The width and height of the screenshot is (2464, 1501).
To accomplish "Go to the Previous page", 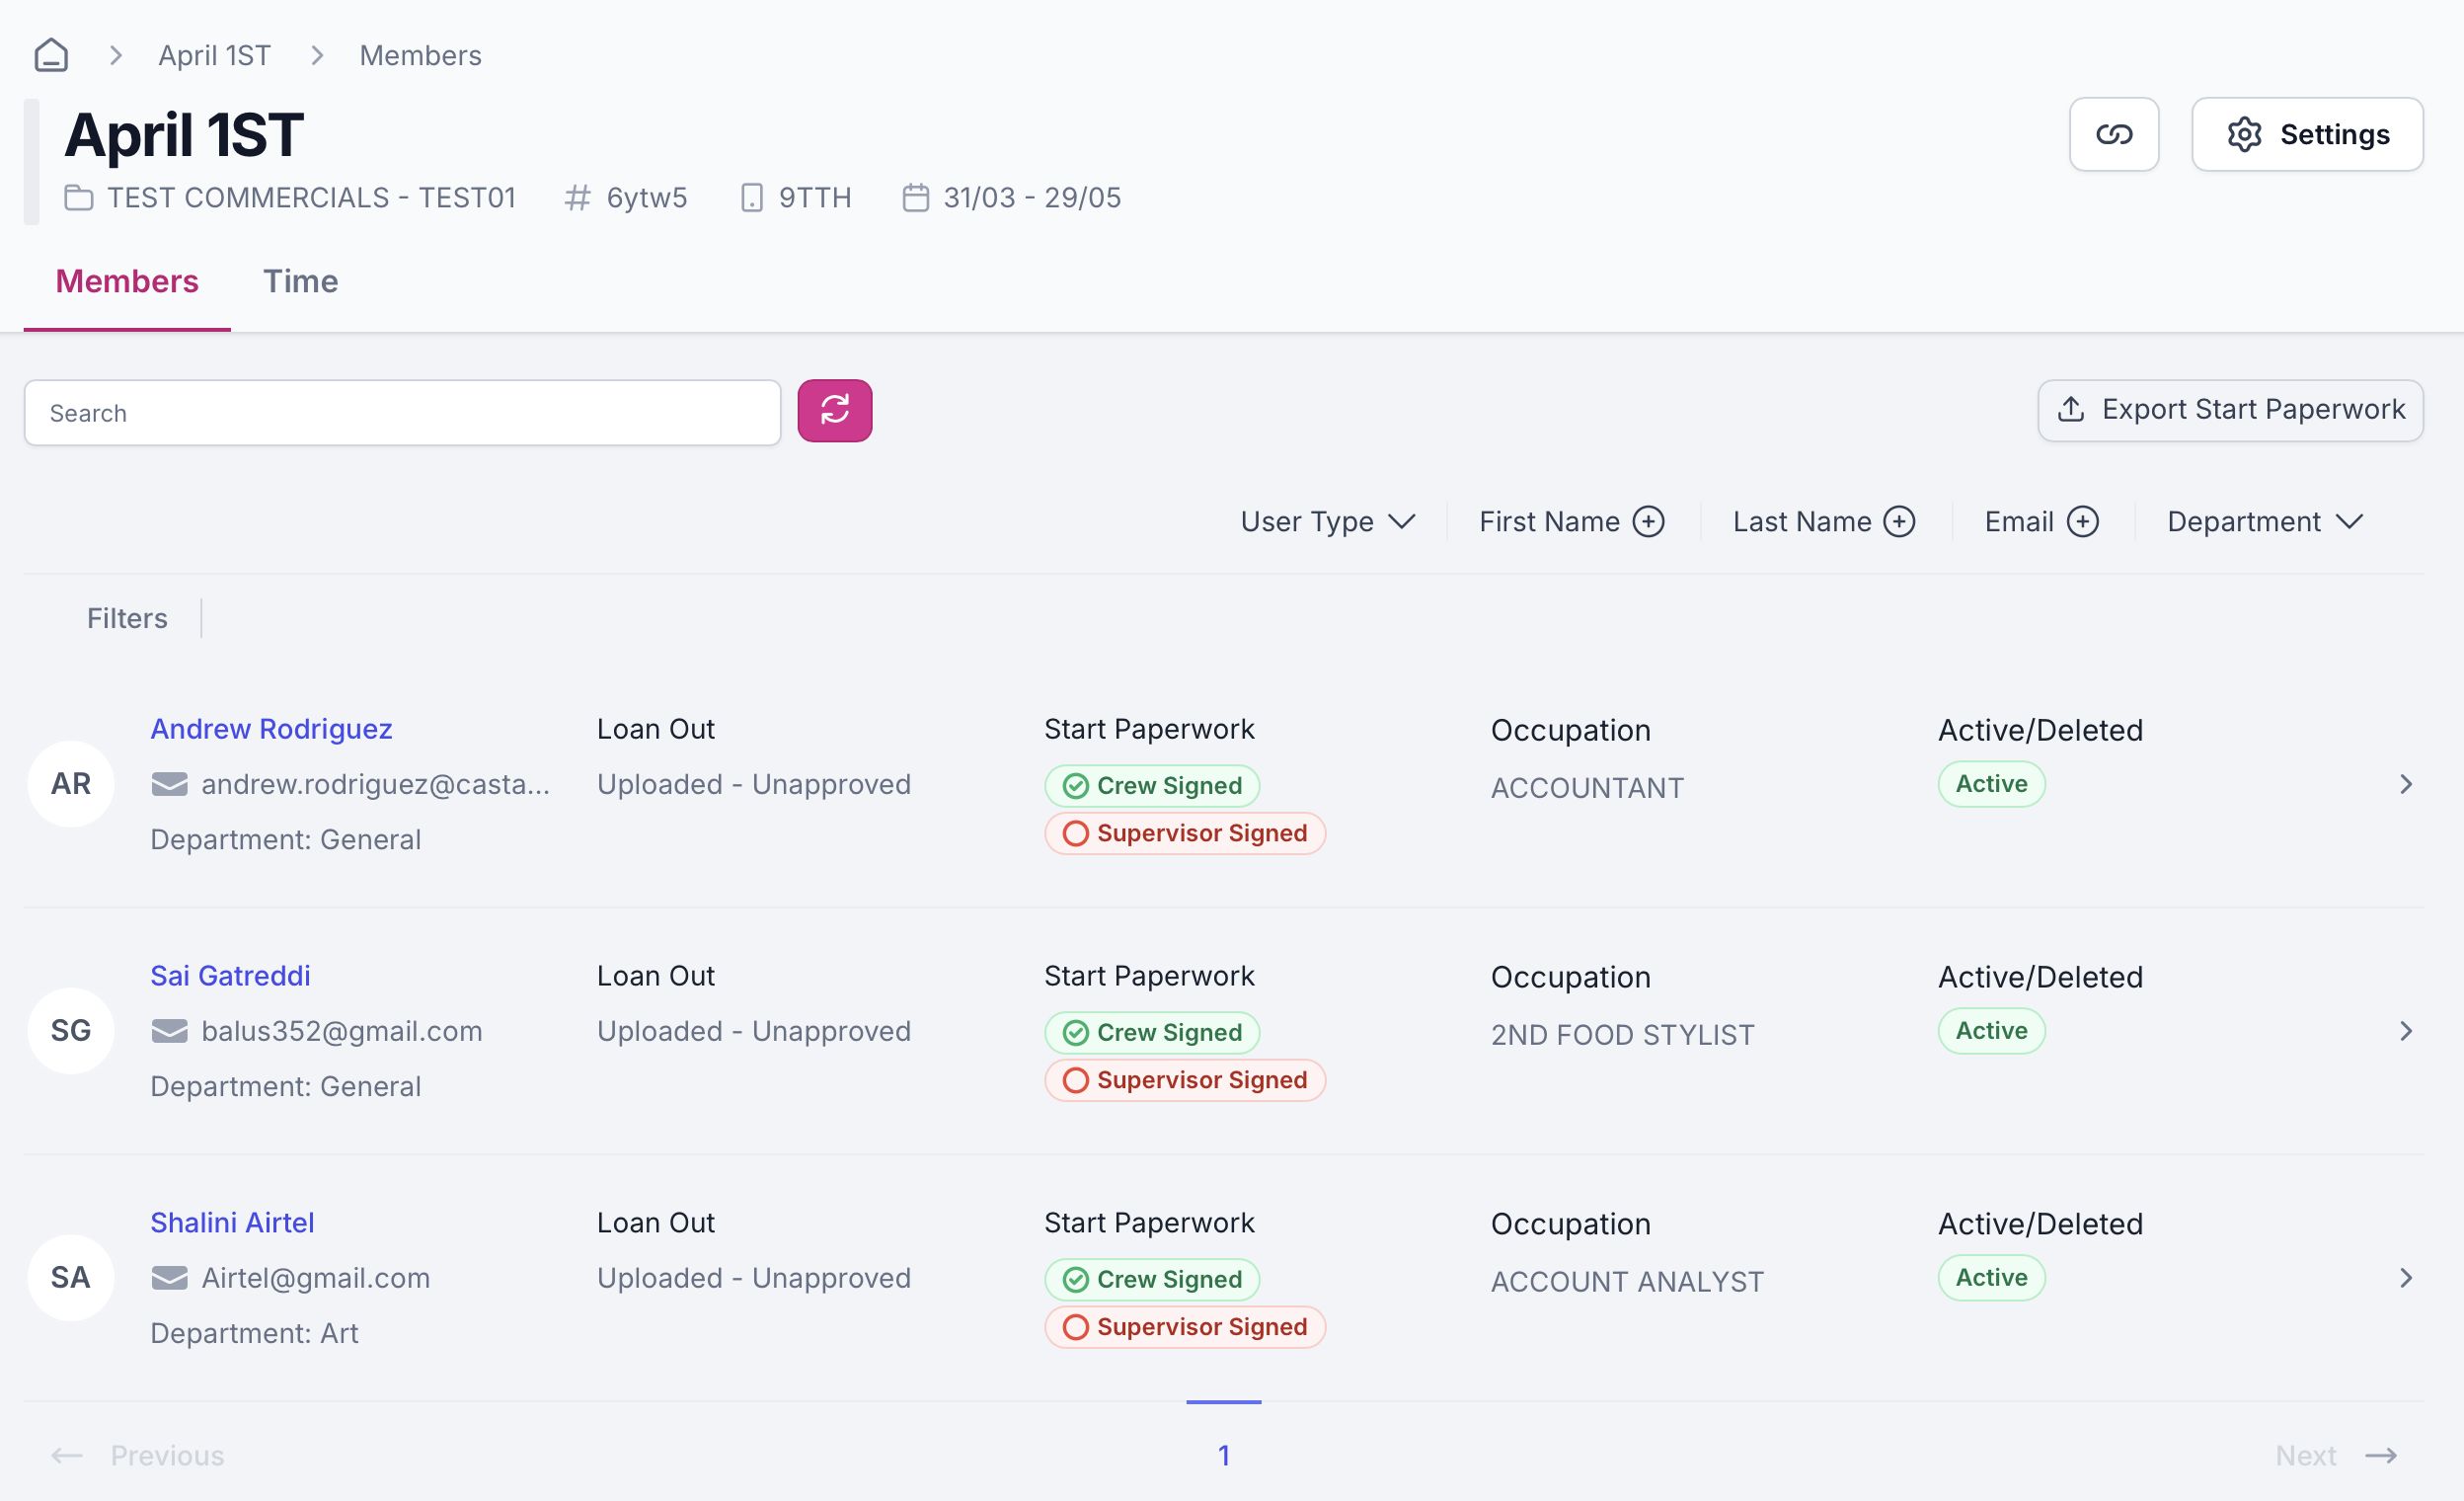I will click(138, 1456).
